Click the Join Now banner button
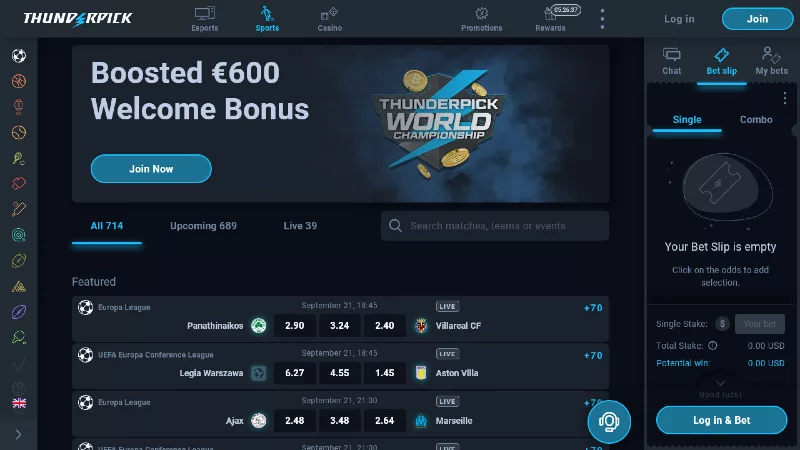The width and height of the screenshot is (800, 450). (x=151, y=168)
